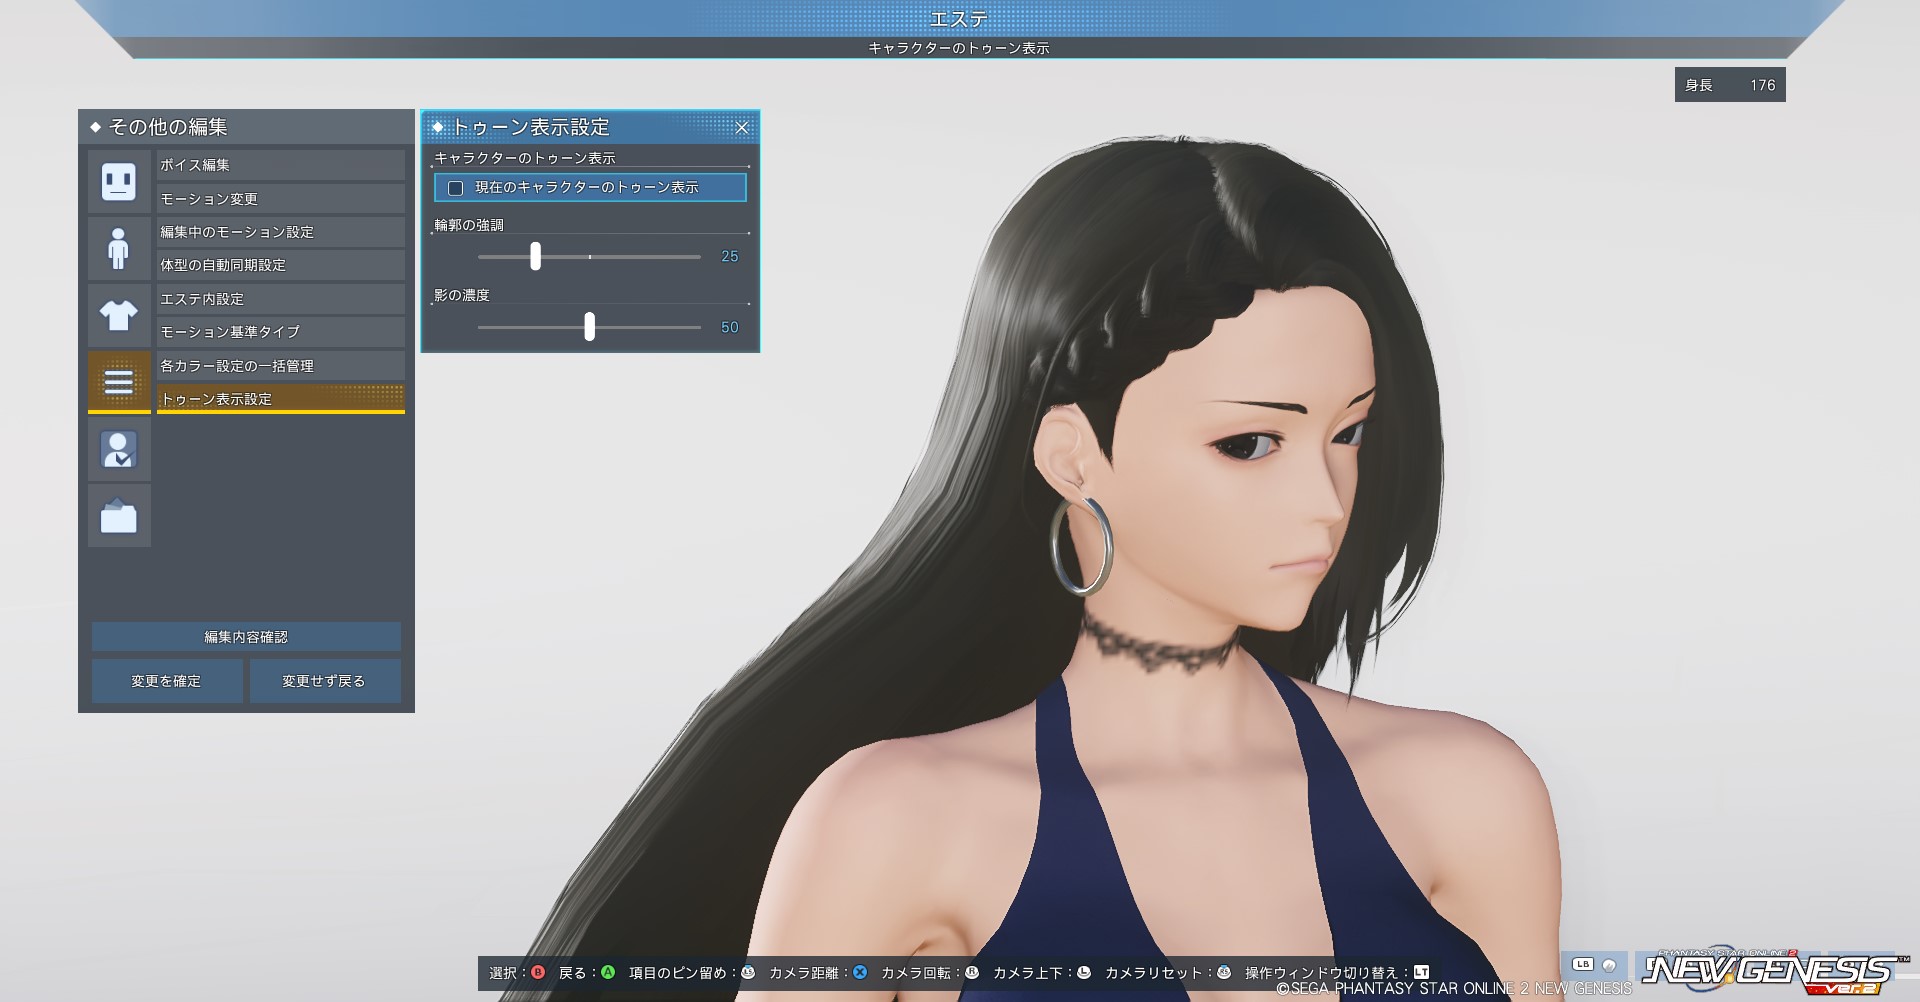Click the R stick icon for カメラ回転
The width and height of the screenshot is (1920, 1002).
pos(972,972)
